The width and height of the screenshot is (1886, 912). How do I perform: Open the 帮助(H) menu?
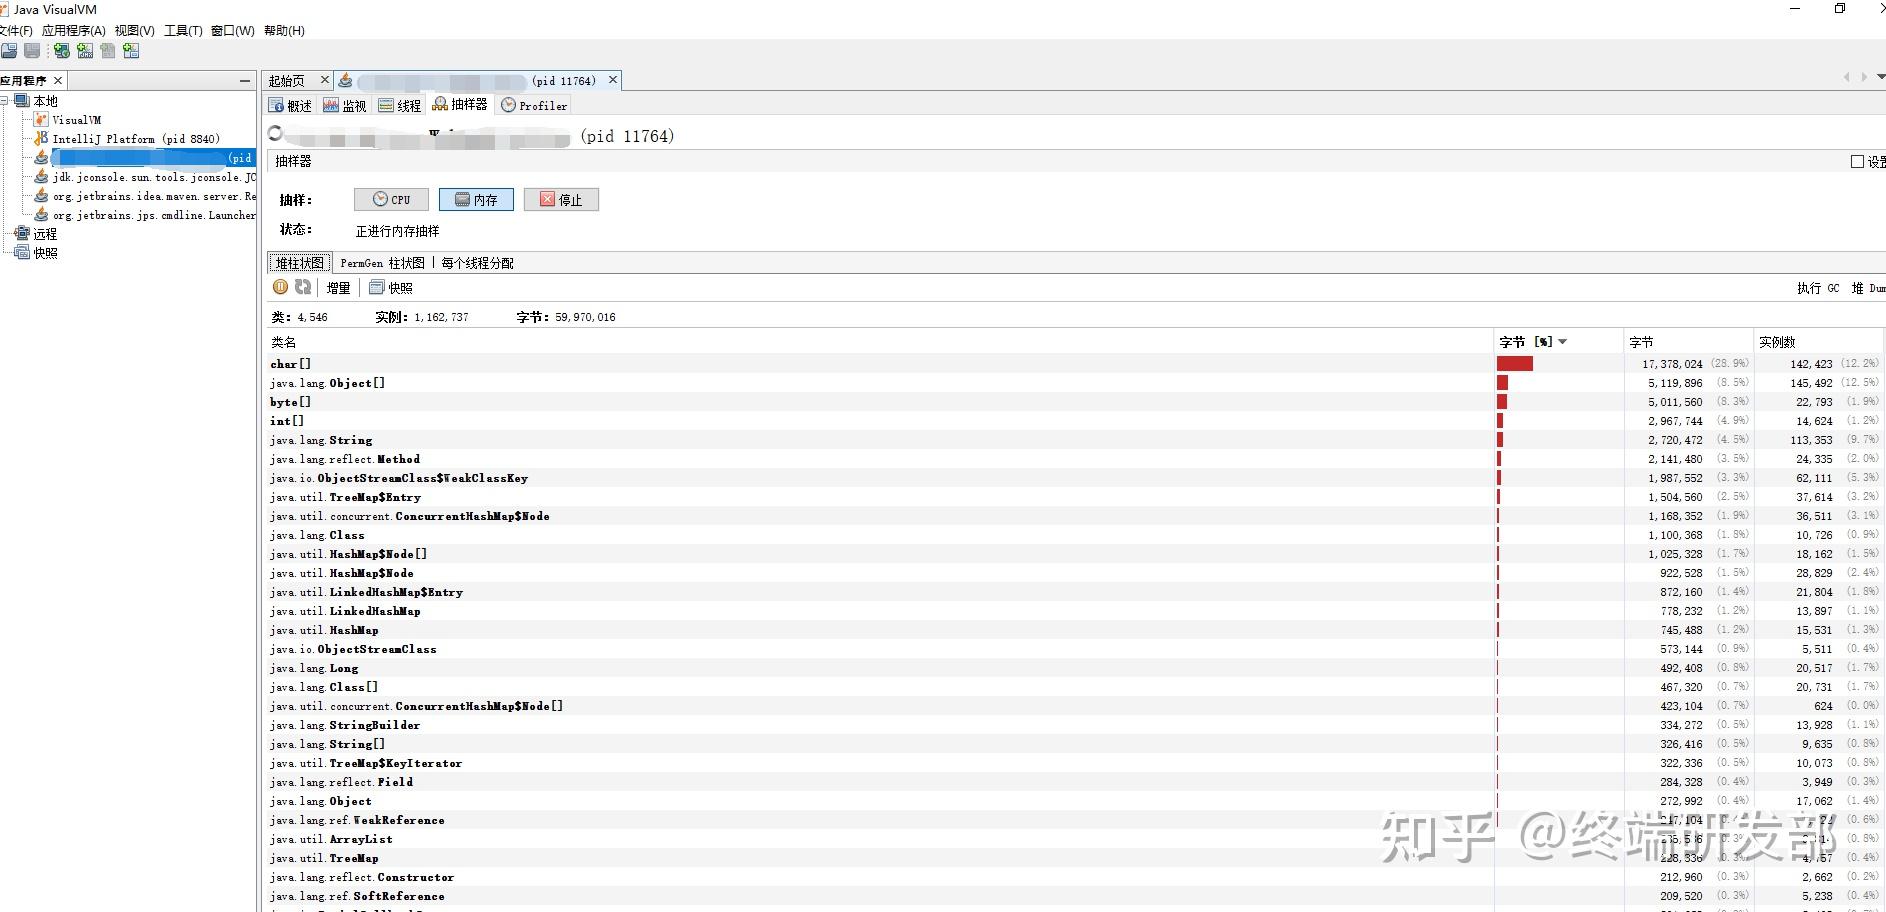[x=284, y=31]
